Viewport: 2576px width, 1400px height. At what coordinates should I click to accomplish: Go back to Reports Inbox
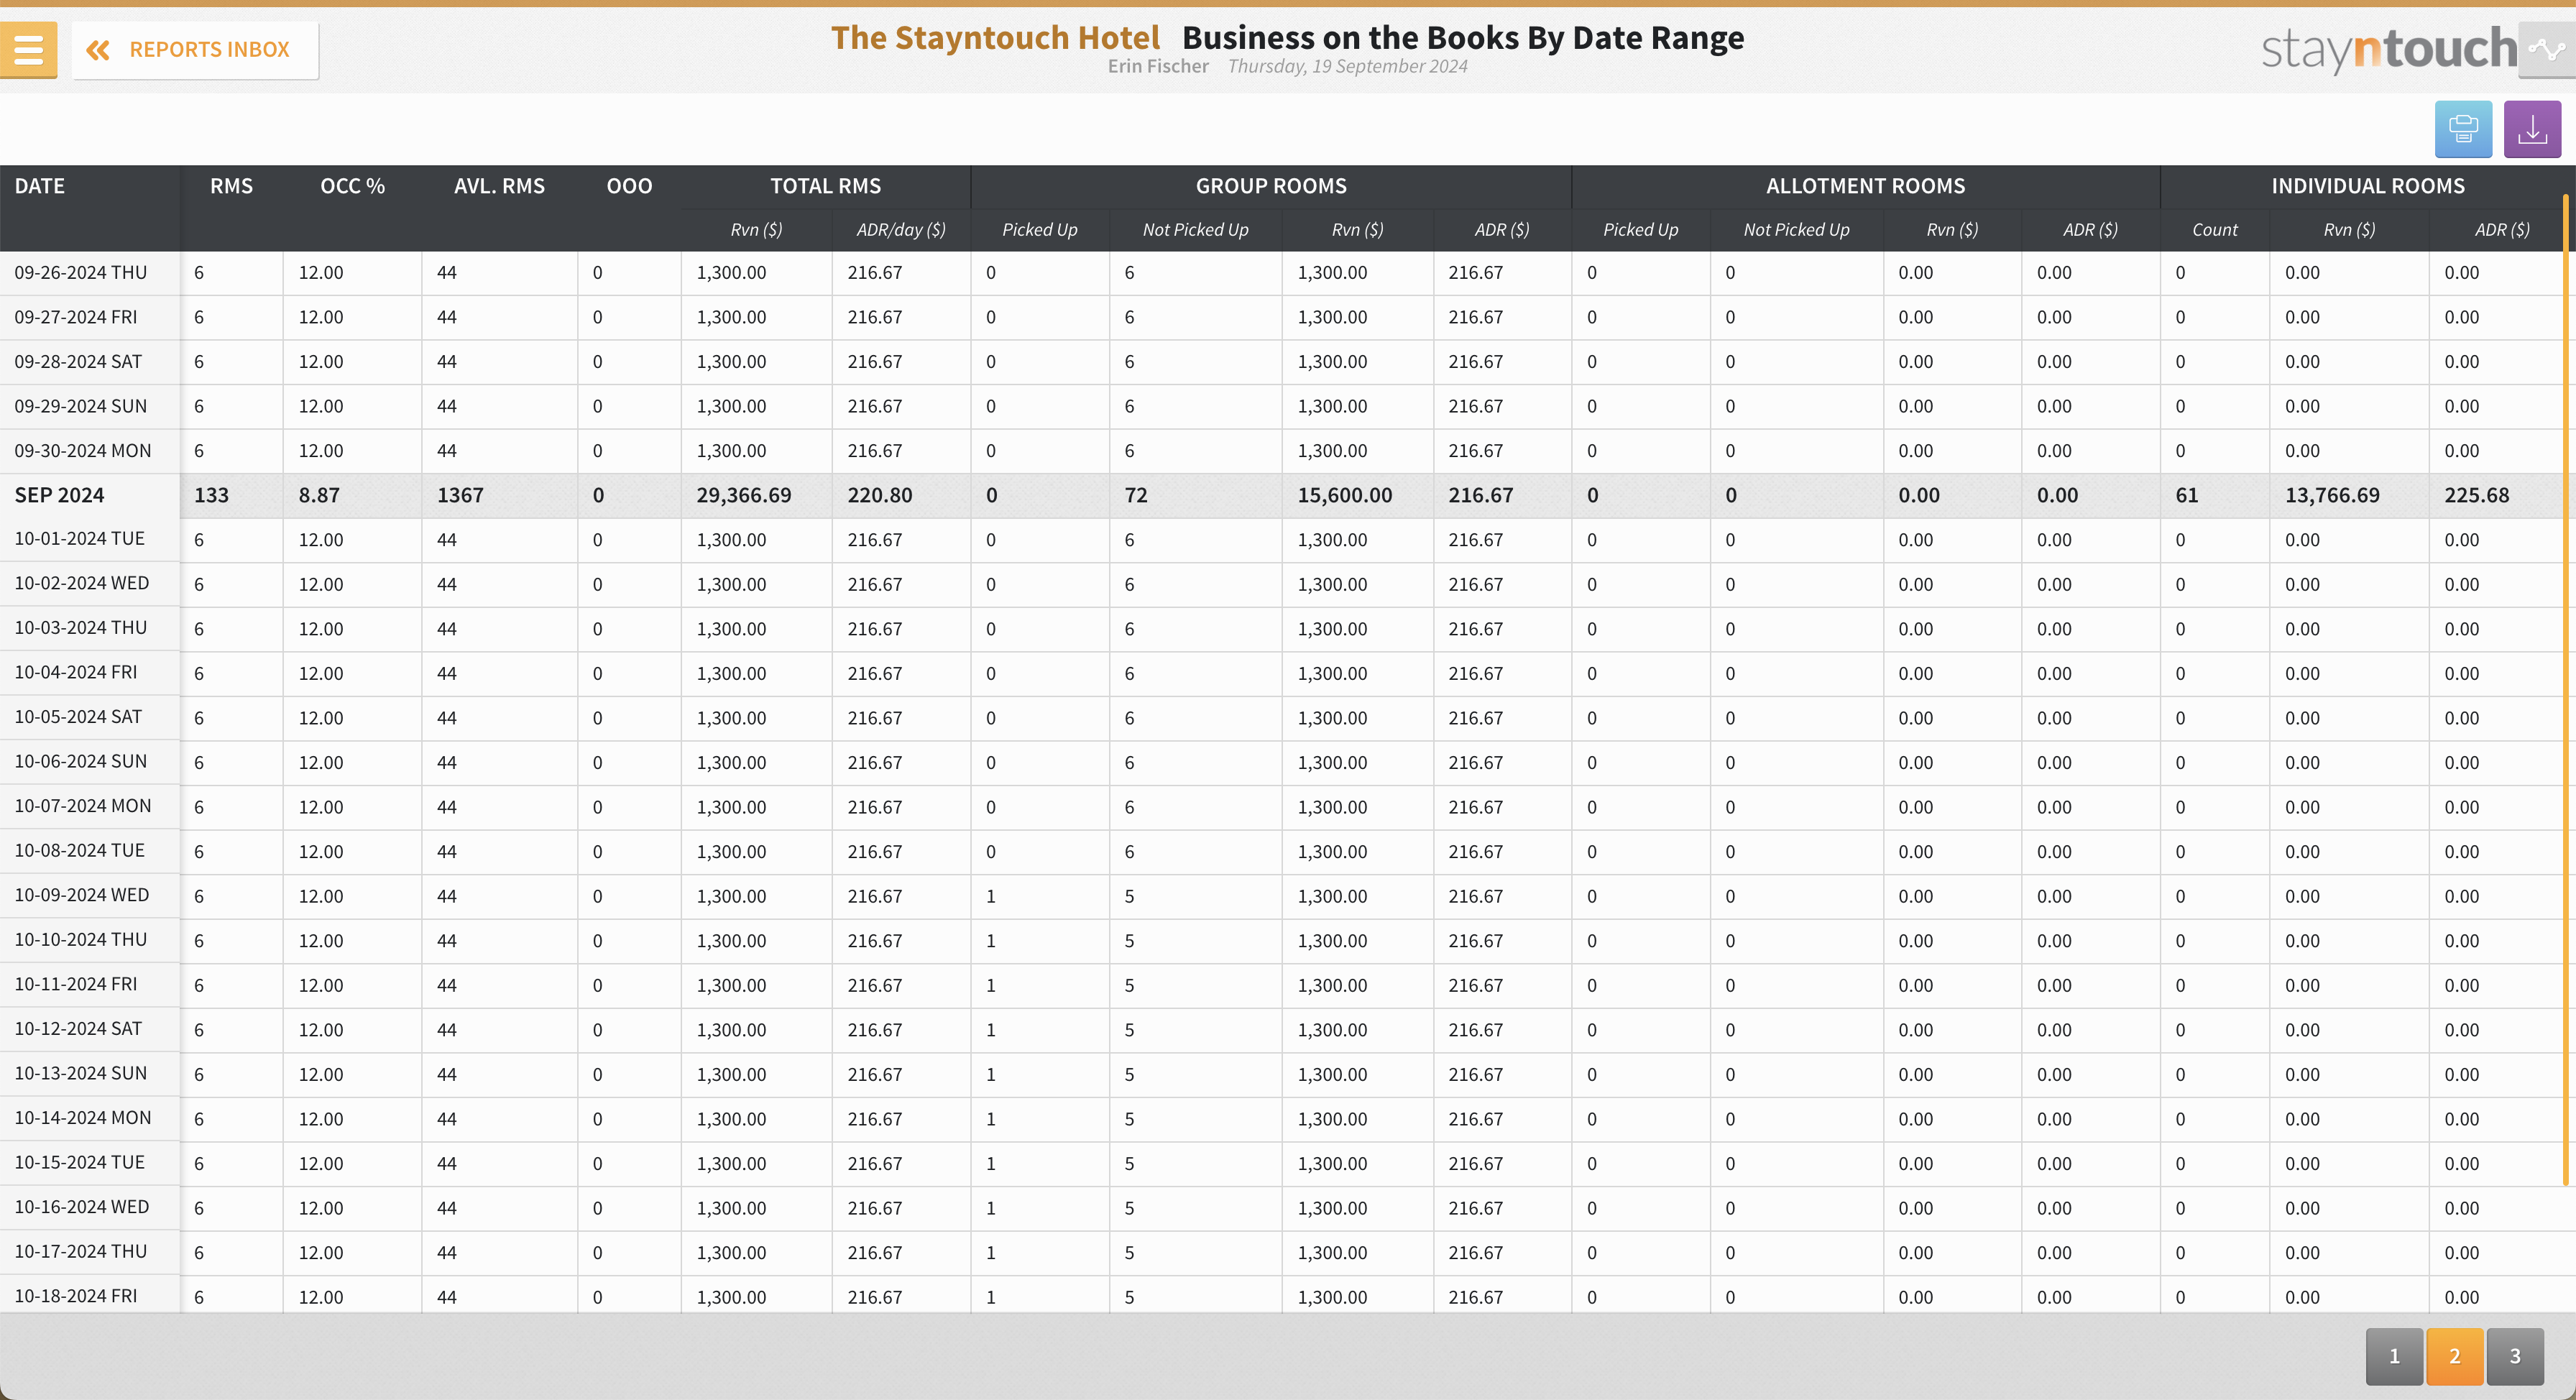click(209, 50)
